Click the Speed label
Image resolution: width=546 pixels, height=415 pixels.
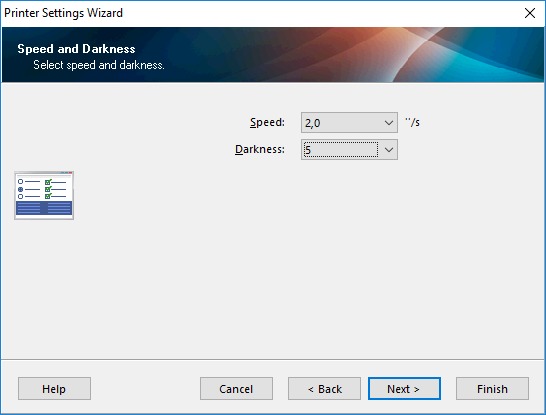(x=267, y=123)
